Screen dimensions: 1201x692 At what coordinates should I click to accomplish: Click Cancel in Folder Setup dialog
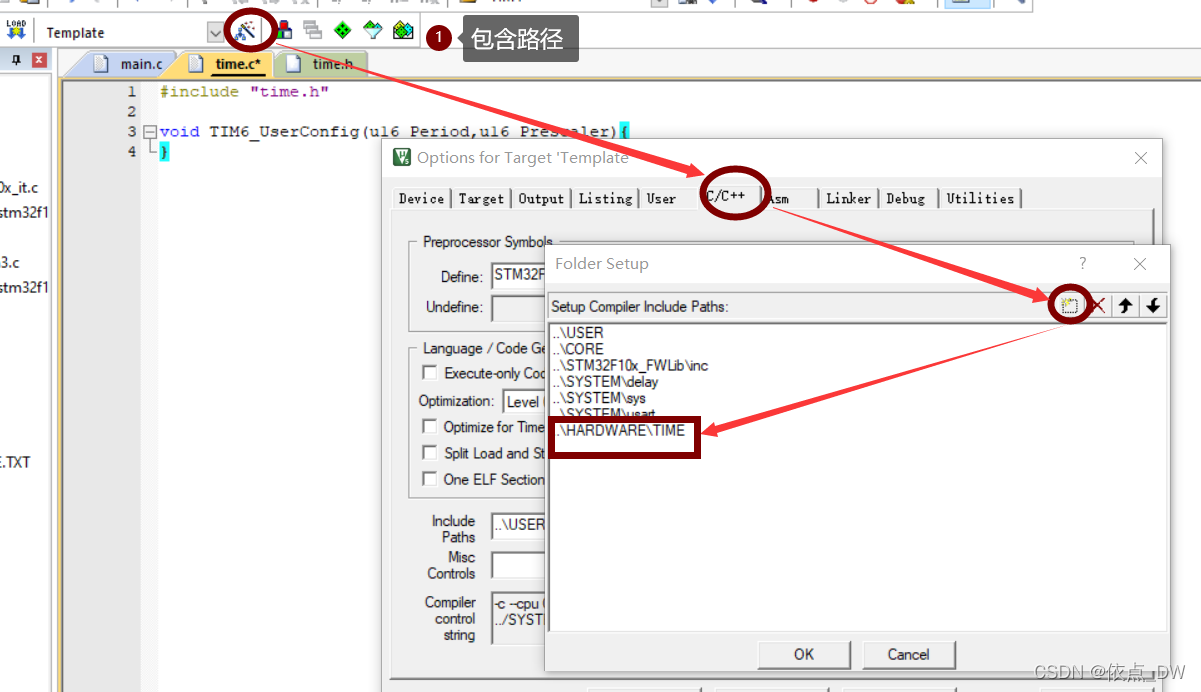coord(908,654)
